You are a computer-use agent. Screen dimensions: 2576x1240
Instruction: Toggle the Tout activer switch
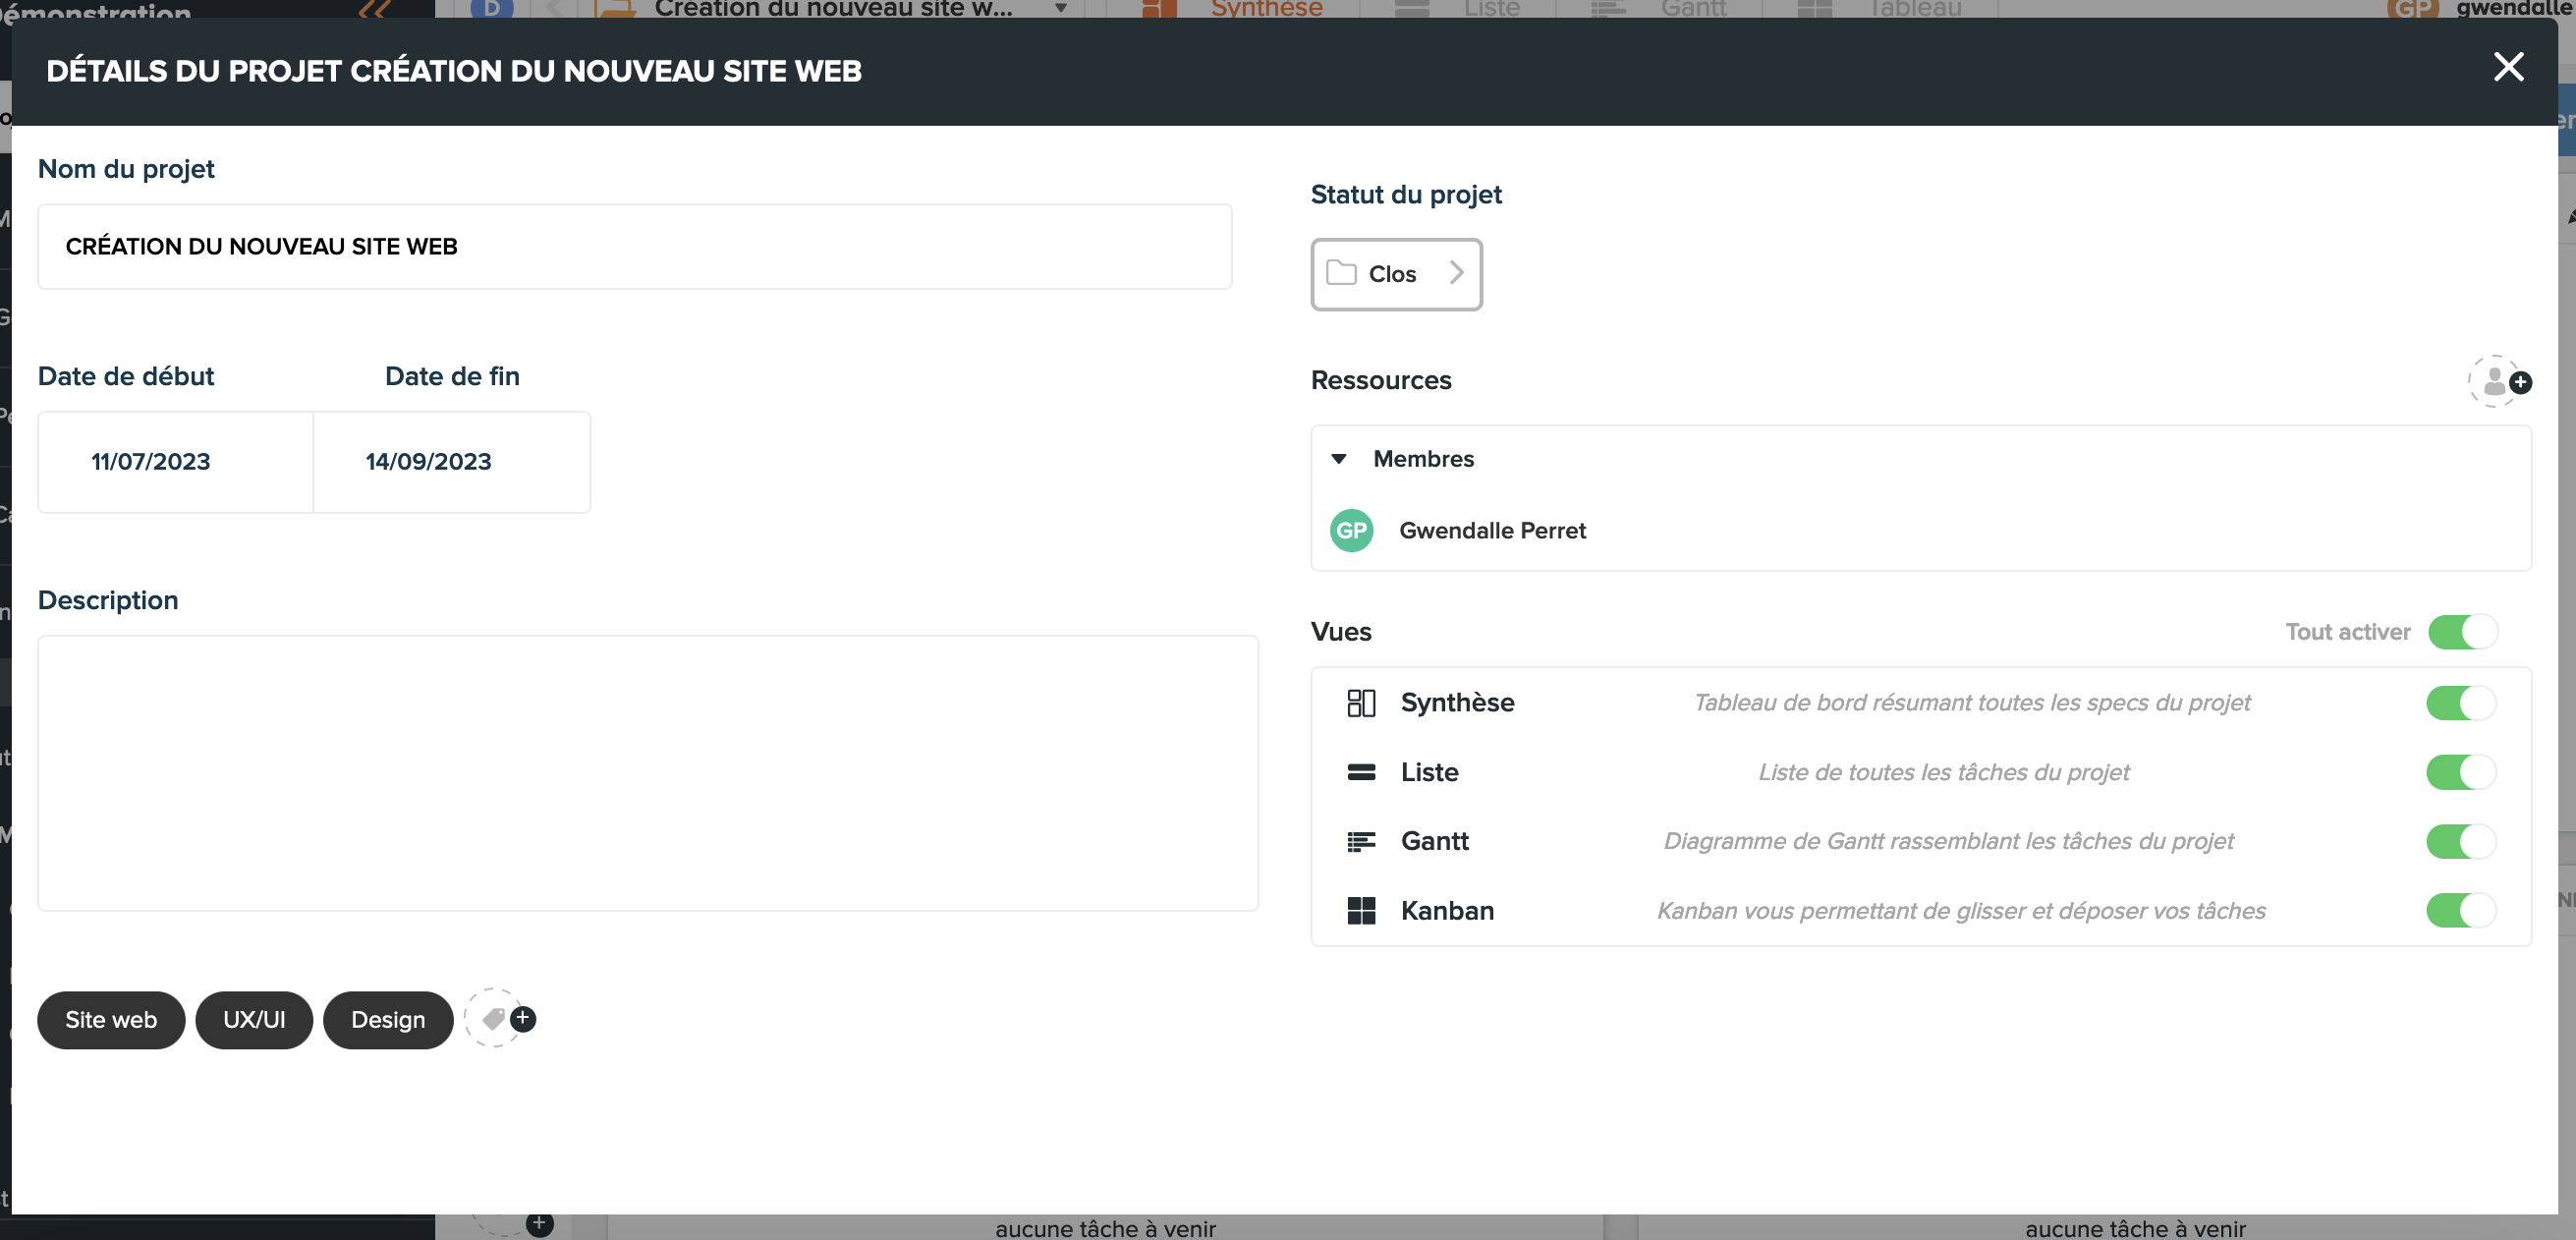tap(2462, 632)
